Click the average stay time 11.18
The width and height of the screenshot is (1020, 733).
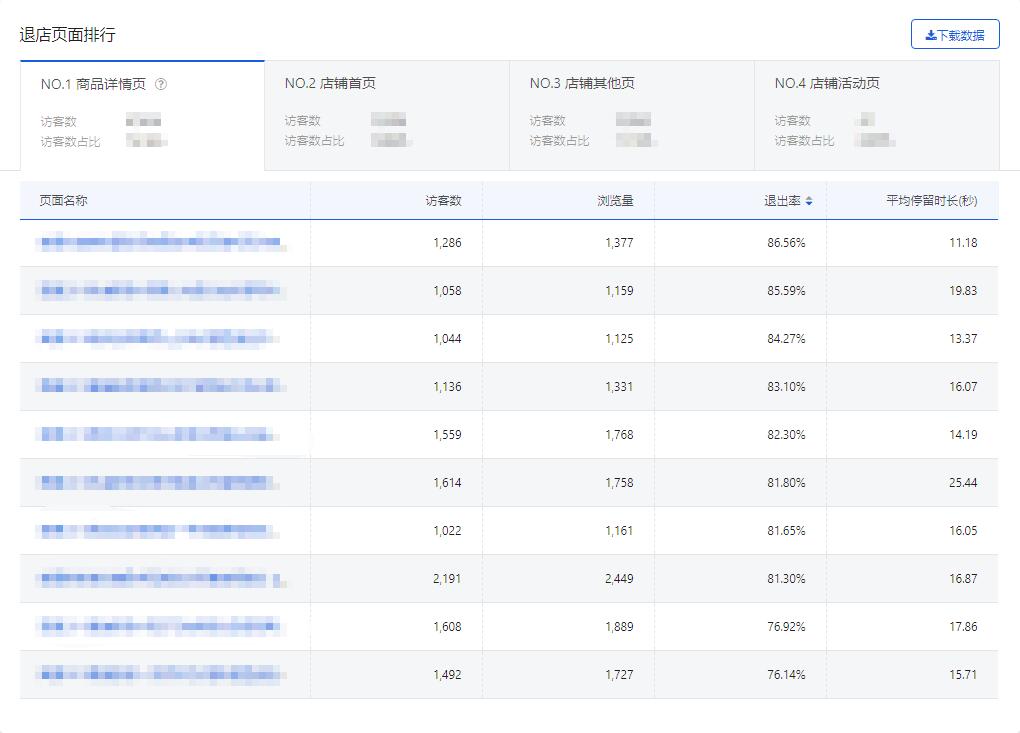pos(963,243)
